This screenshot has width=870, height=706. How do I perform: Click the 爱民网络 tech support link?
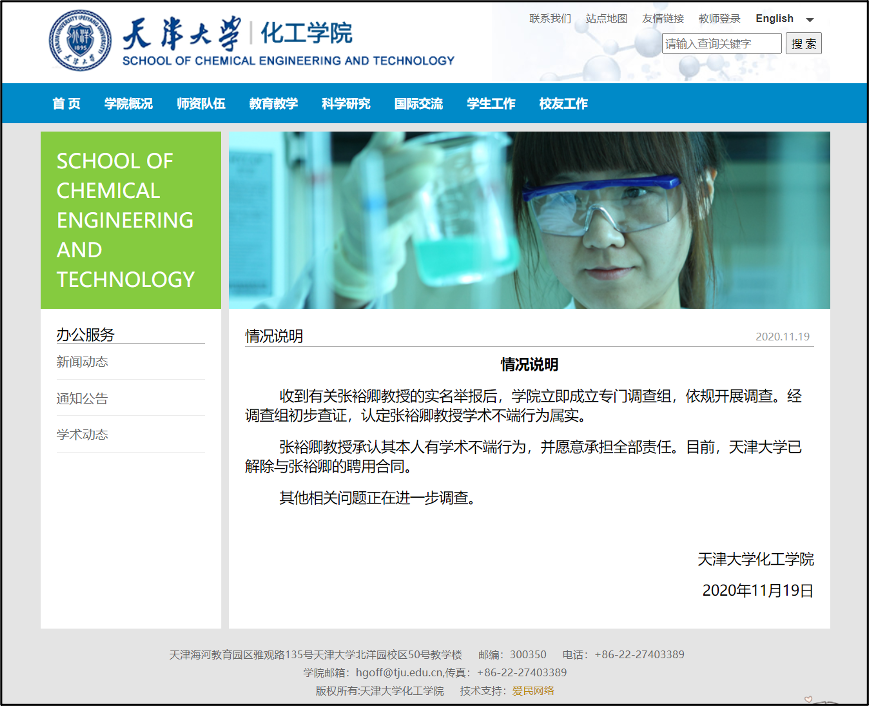tap(533, 690)
